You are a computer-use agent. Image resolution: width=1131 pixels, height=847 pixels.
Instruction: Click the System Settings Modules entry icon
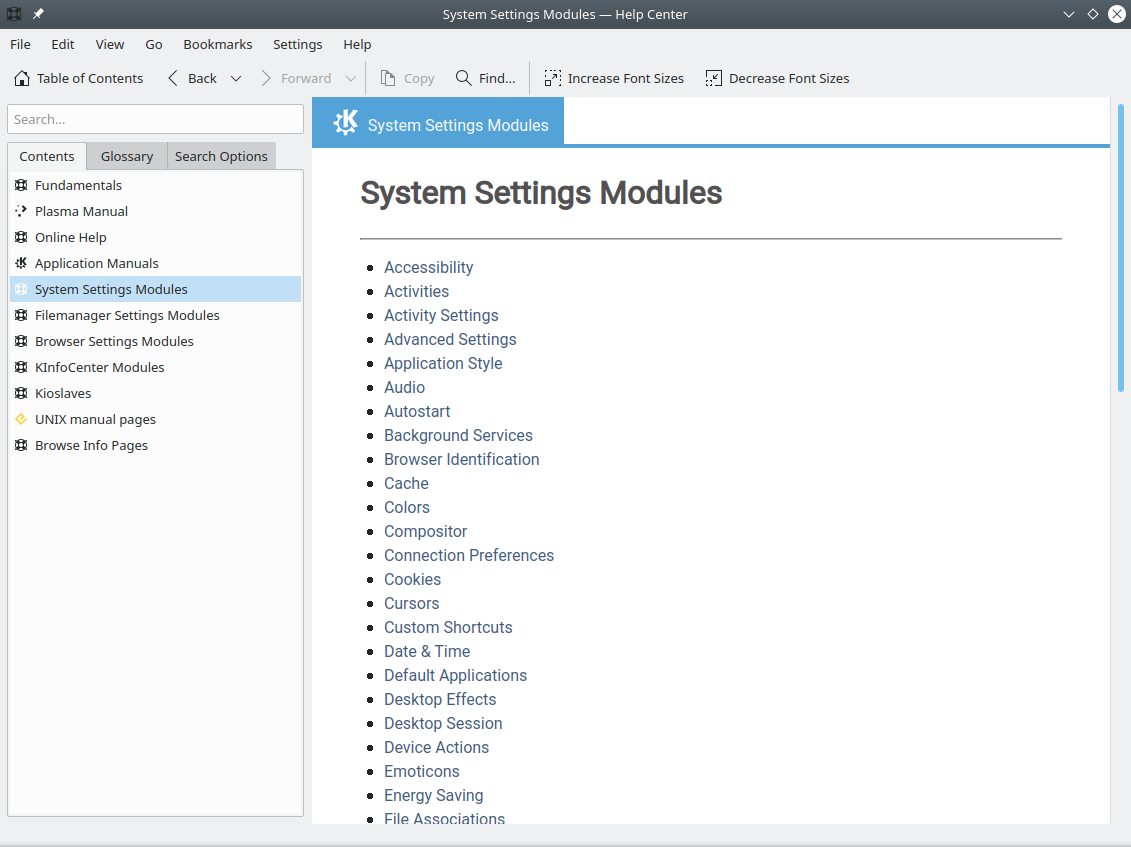pyautogui.click(x=21, y=289)
